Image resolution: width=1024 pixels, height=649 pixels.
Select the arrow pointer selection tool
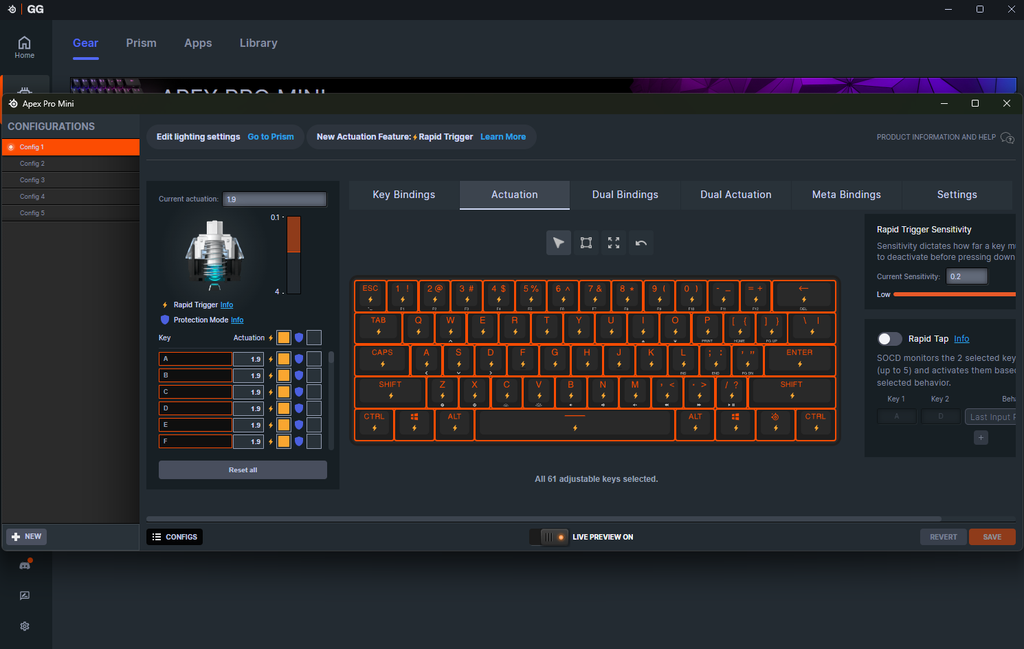point(558,243)
